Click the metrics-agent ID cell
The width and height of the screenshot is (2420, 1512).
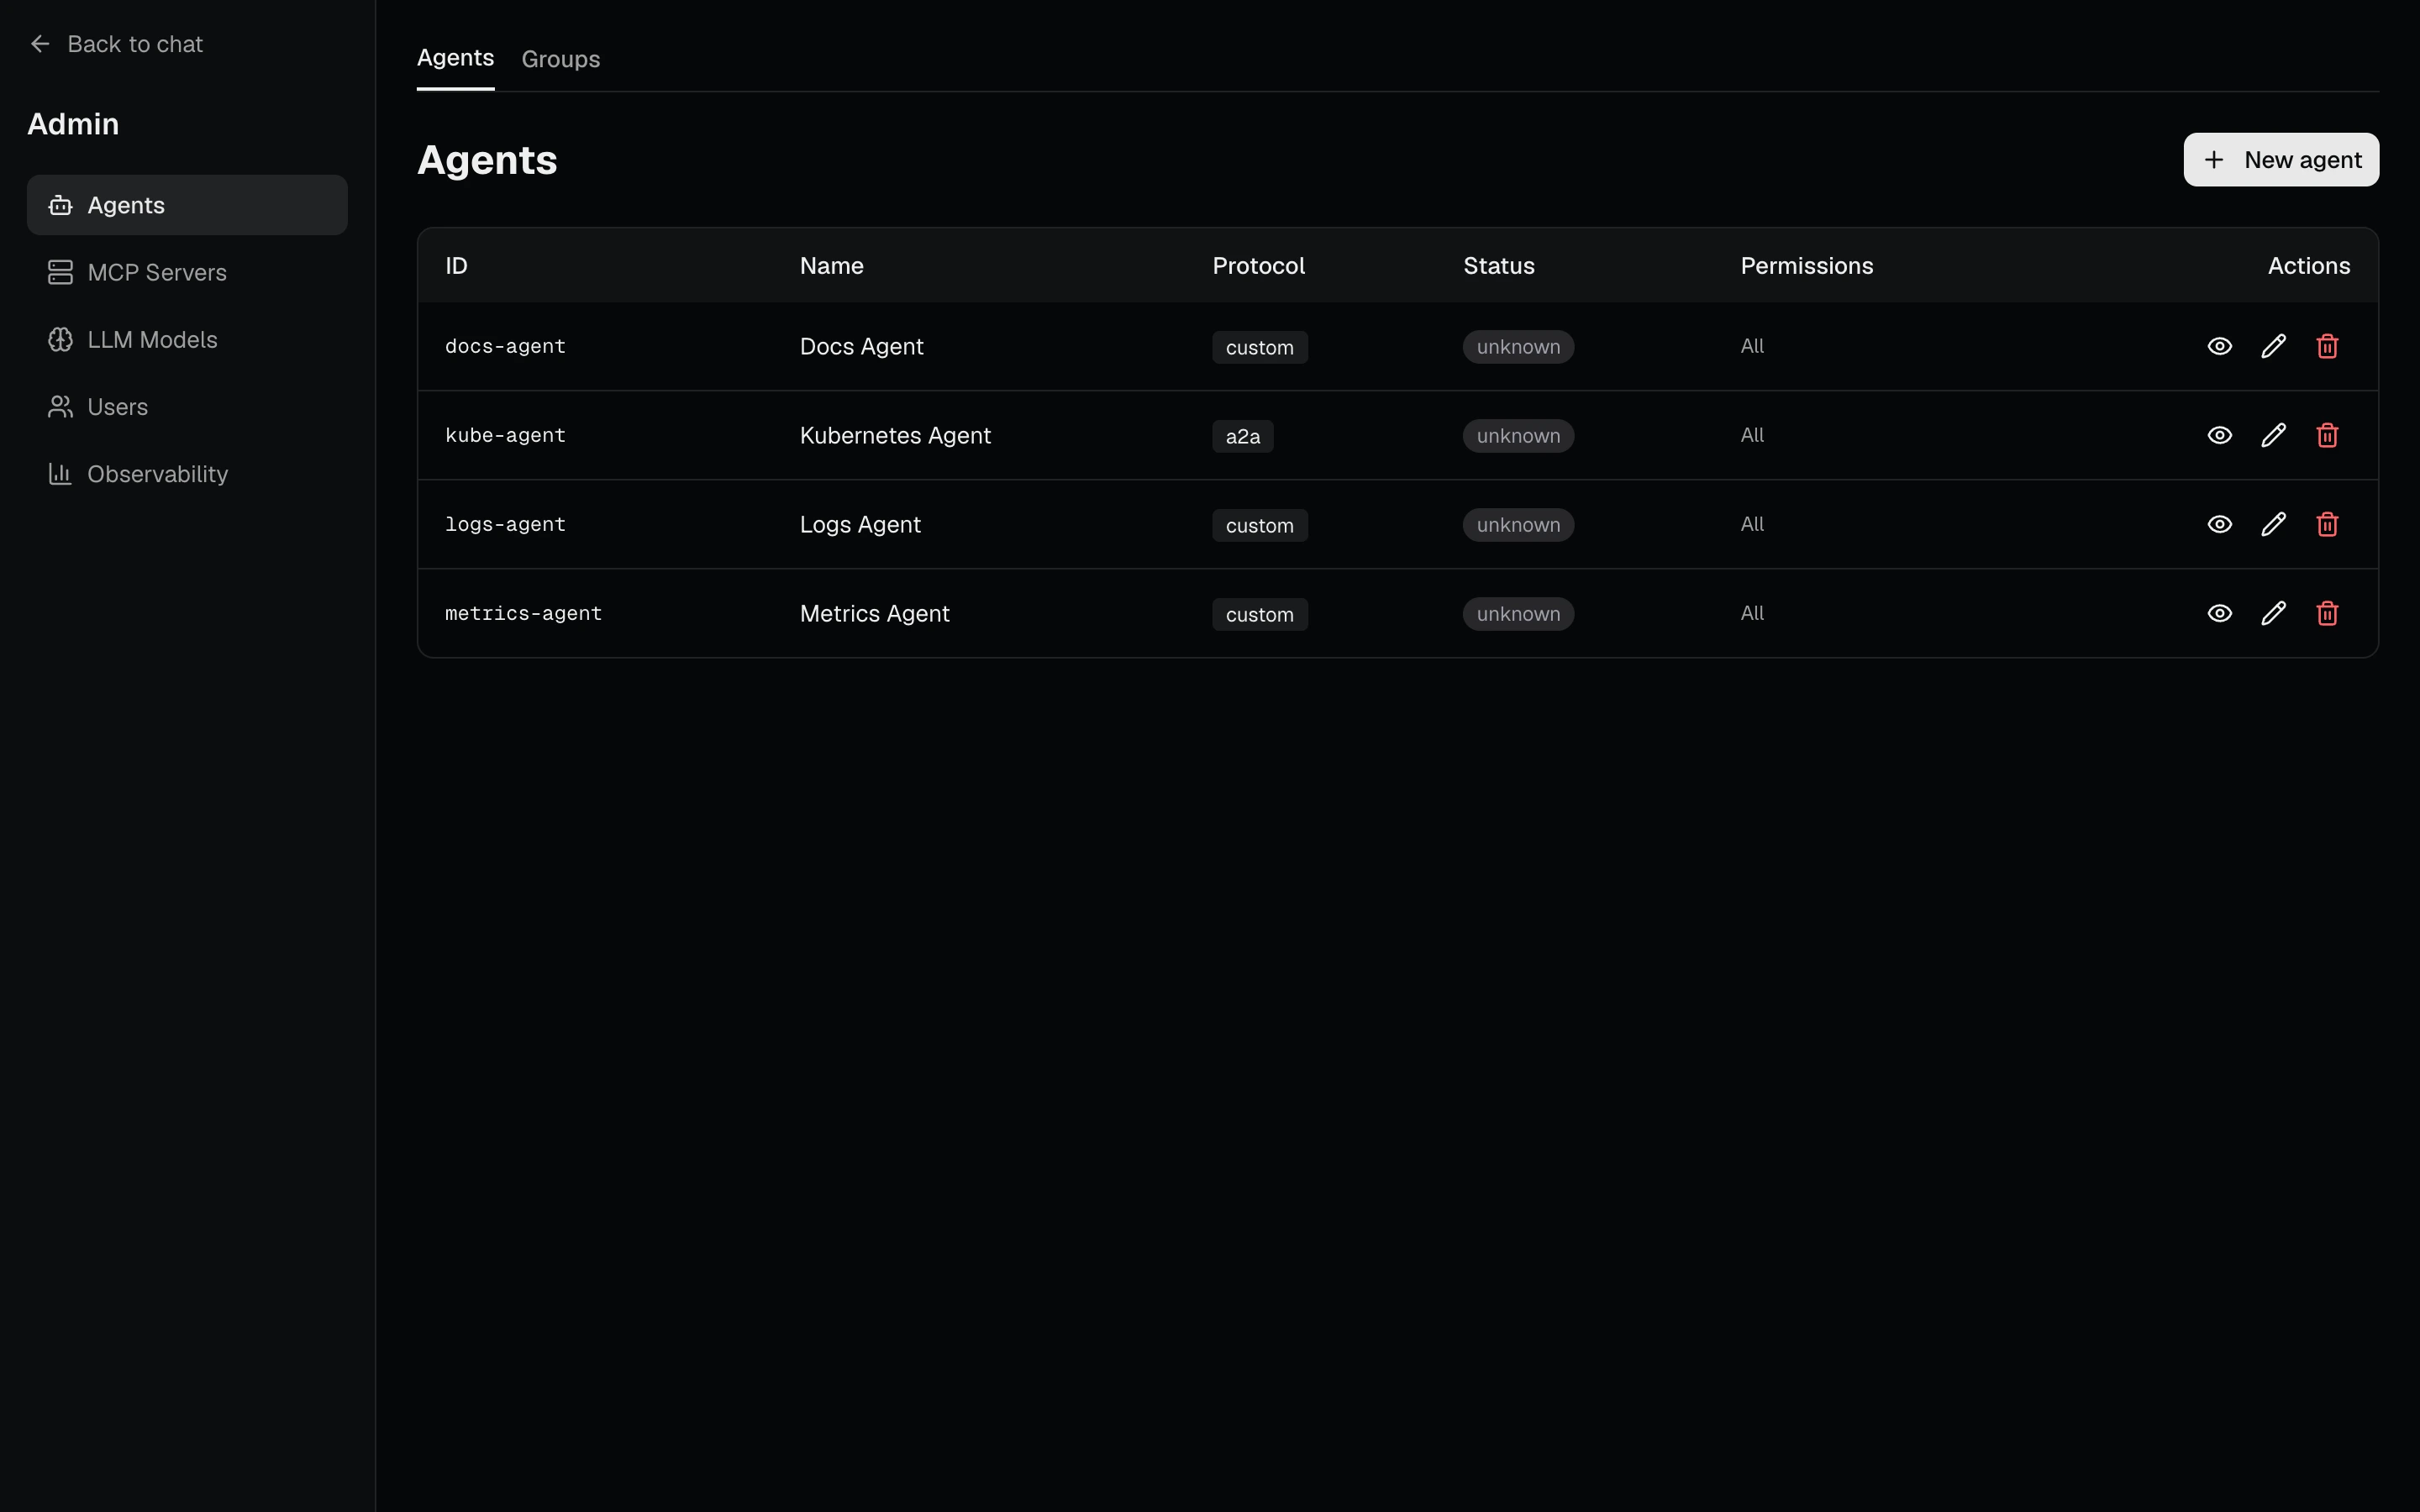coord(523,613)
